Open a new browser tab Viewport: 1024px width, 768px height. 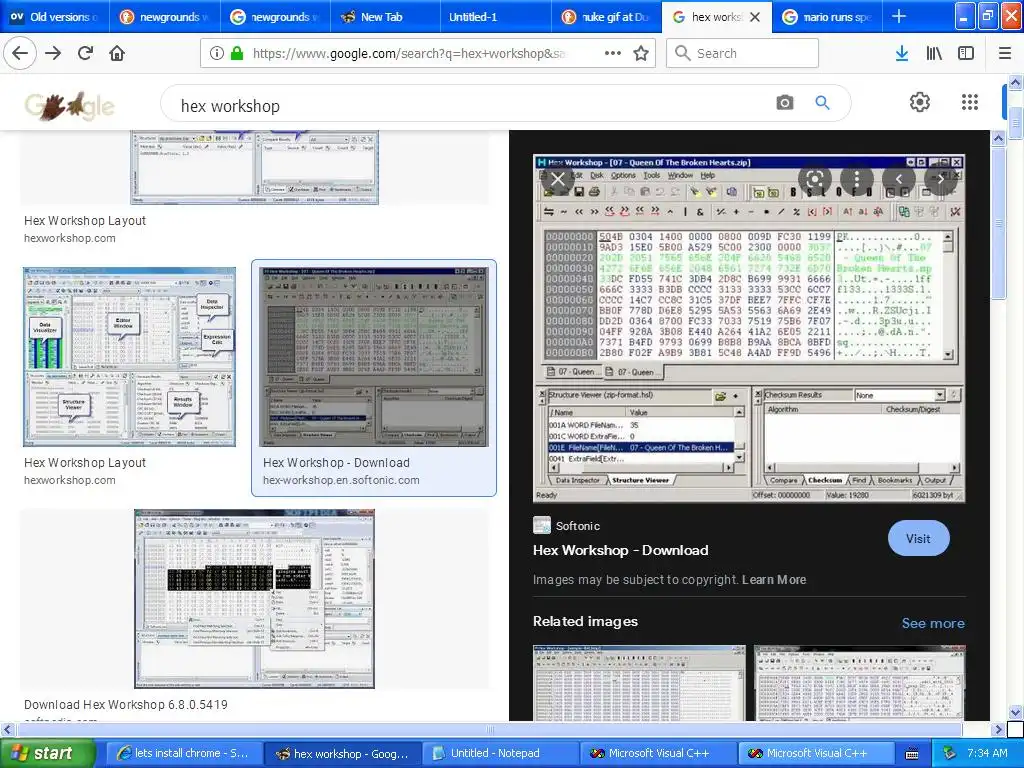[899, 16]
